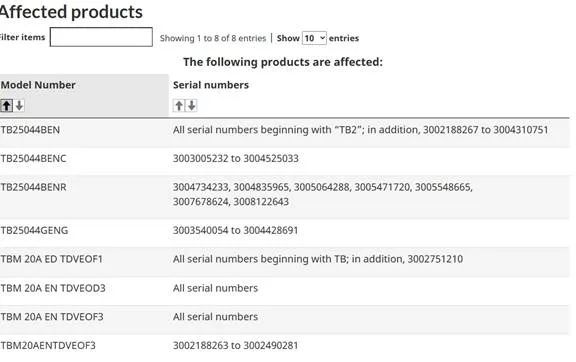Screen dimensions: 576x362
Task: Click the Showing 1 to 8 entries text
Action: pos(213,38)
